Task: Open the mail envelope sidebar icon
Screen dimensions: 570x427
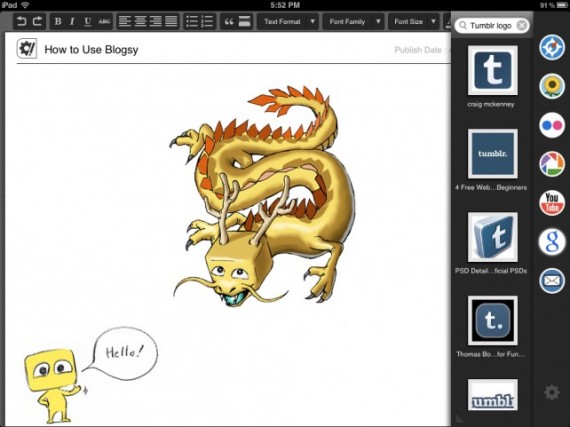Action: tap(552, 281)
